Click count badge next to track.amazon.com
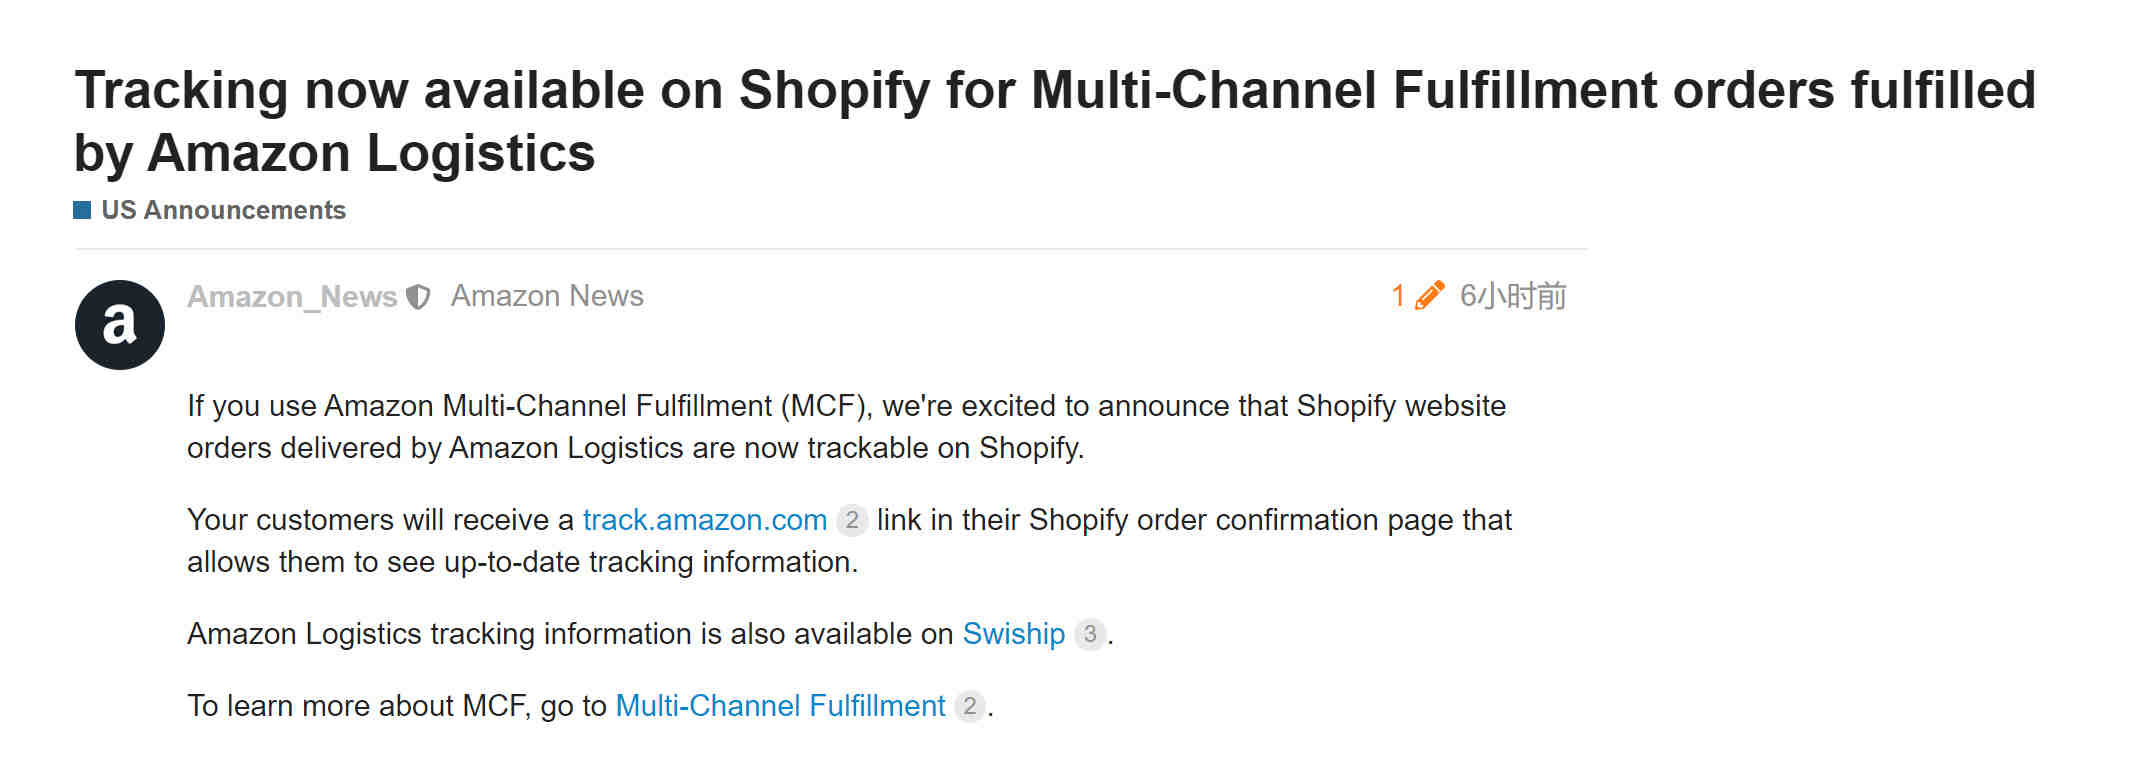This screenshot has height=764, width=2131. click(x=852, y=520)
